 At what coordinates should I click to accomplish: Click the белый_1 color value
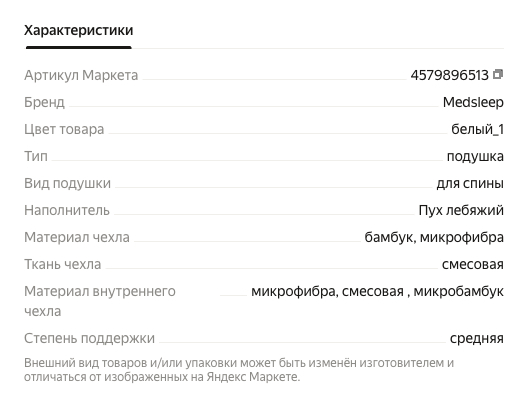point(477,129)
